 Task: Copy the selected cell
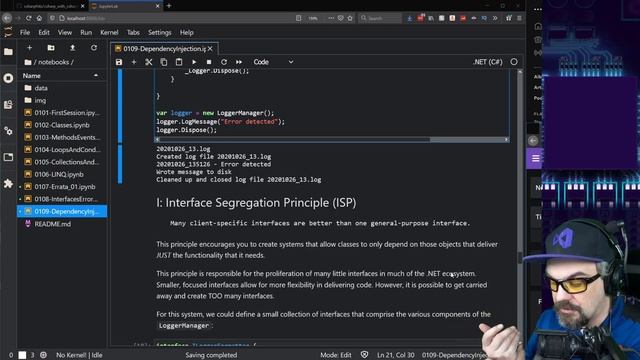pos(164,62)
